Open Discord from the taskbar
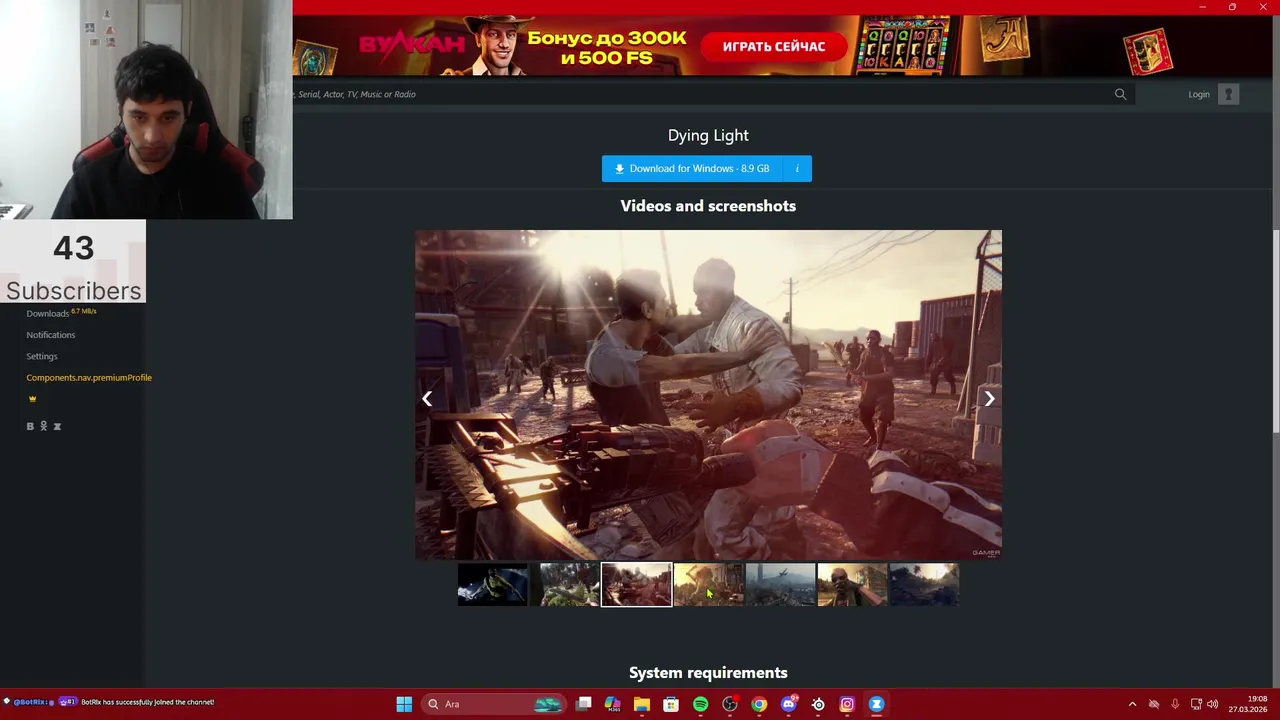 tap(789, 704)
